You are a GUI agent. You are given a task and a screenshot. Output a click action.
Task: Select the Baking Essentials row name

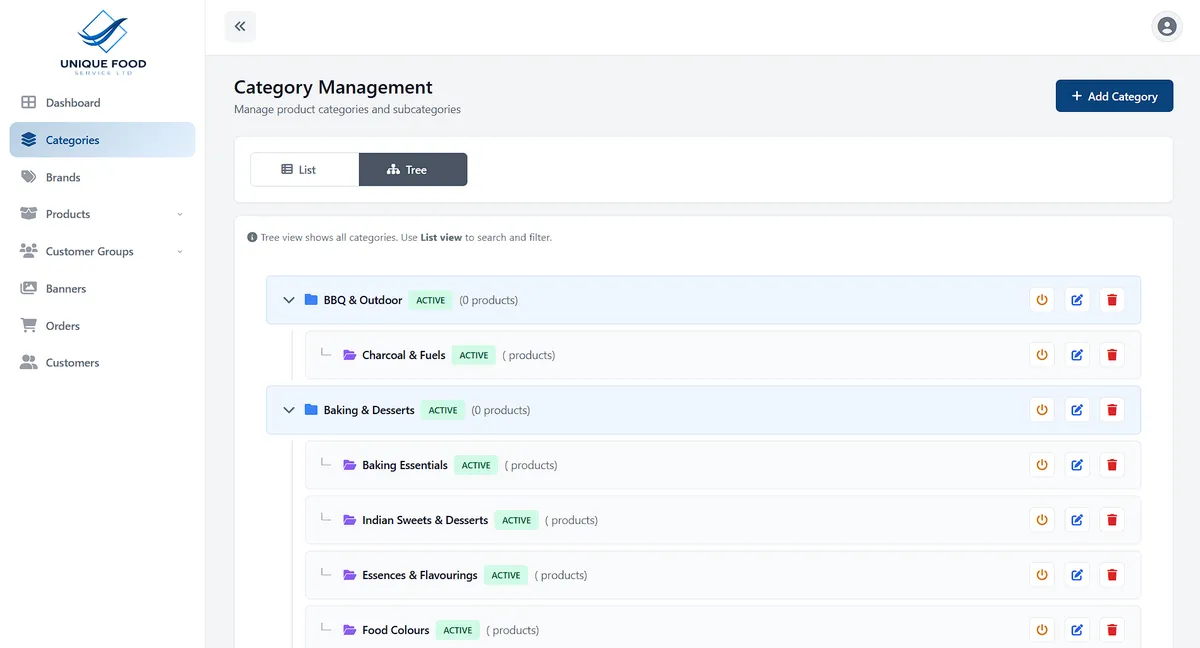point(405,465)
